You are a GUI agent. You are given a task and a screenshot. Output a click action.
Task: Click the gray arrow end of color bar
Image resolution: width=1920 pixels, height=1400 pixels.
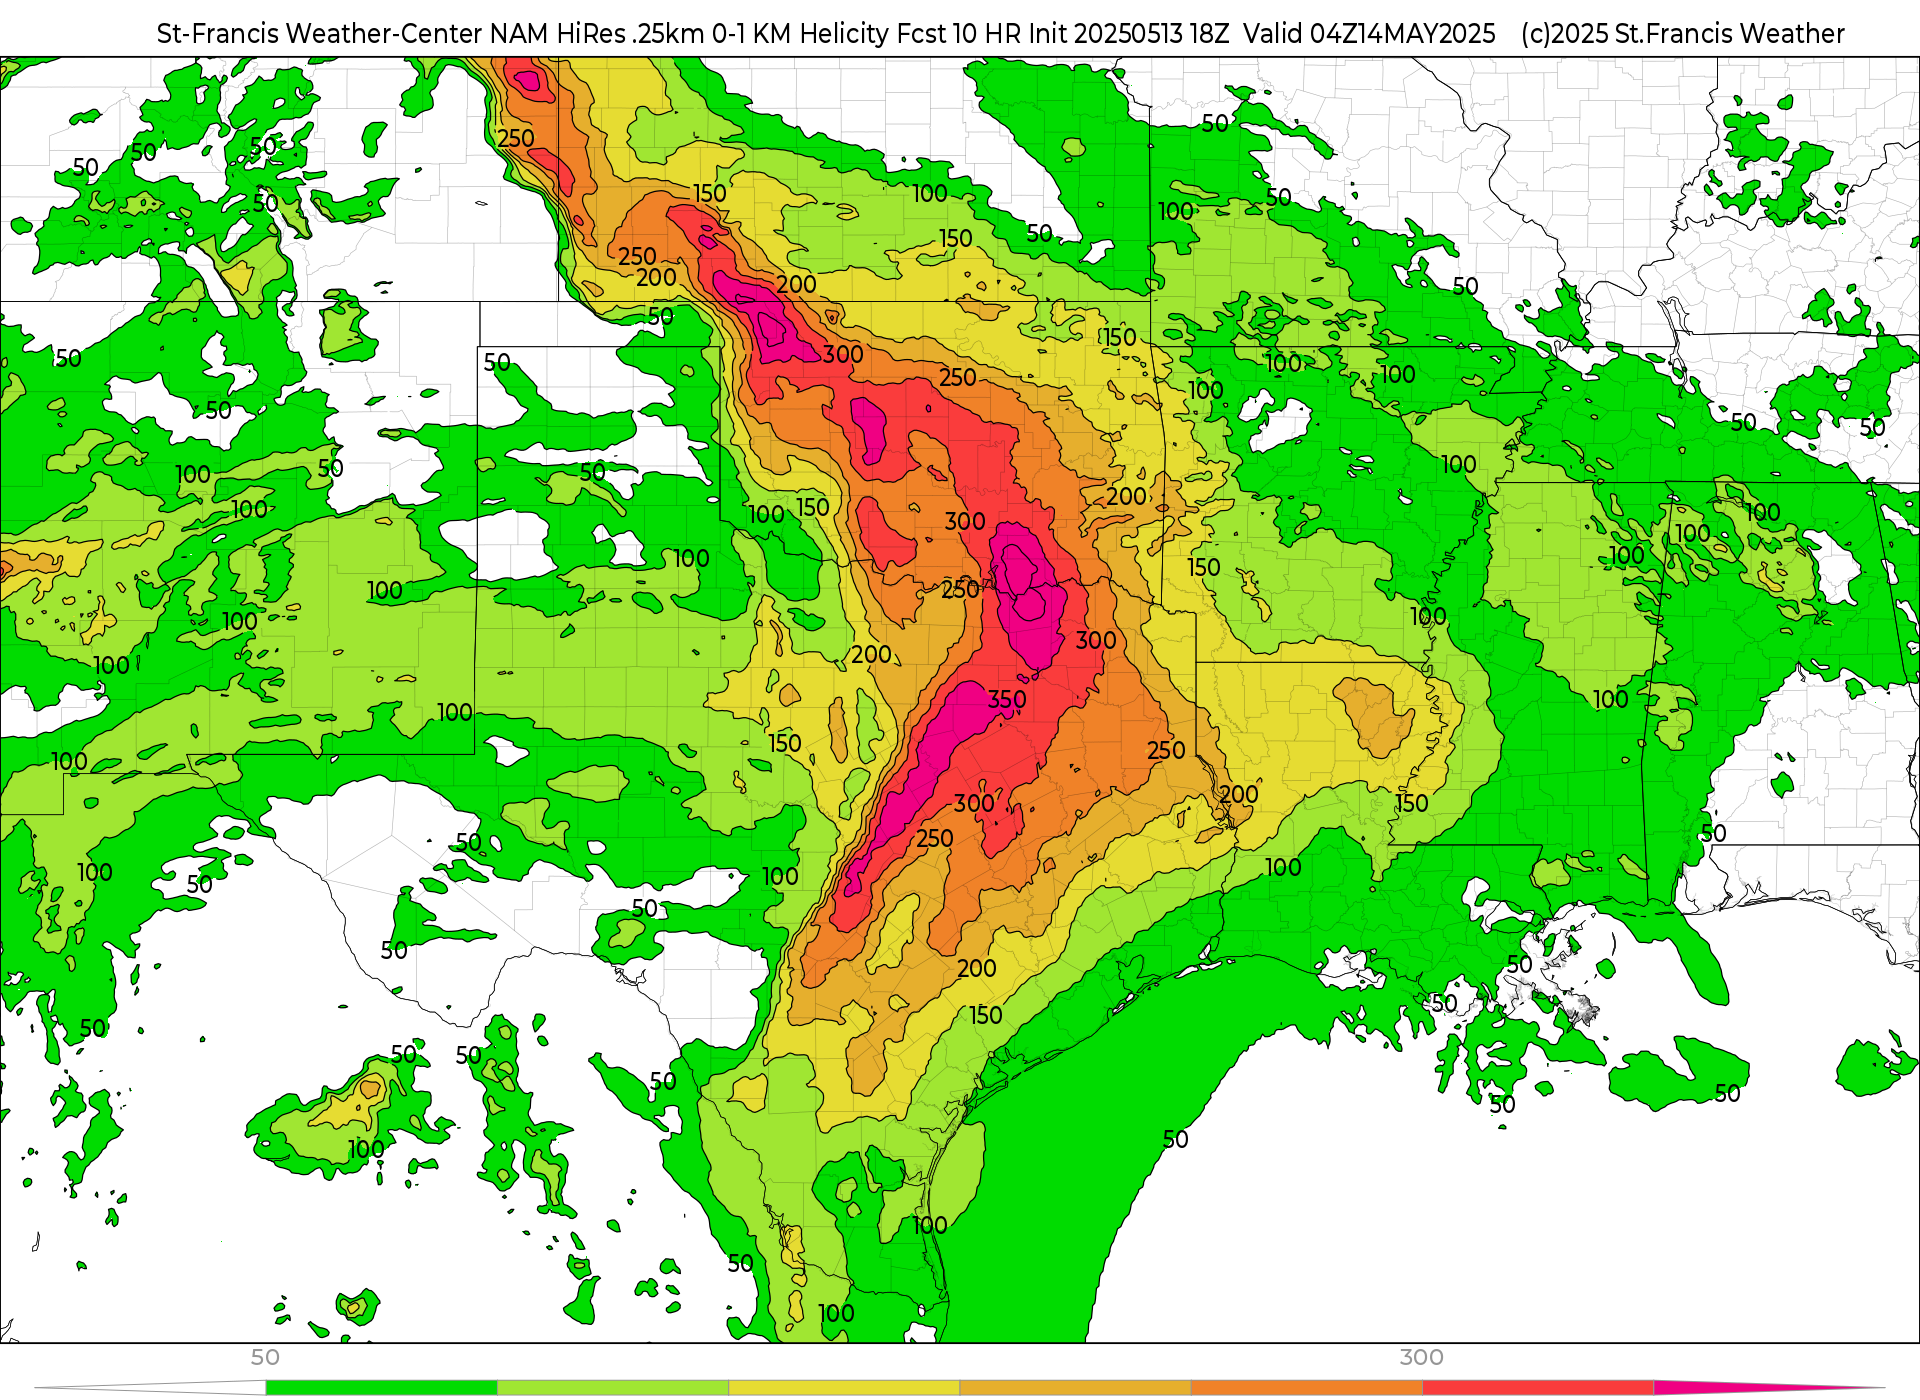(x=150, y=1388)
